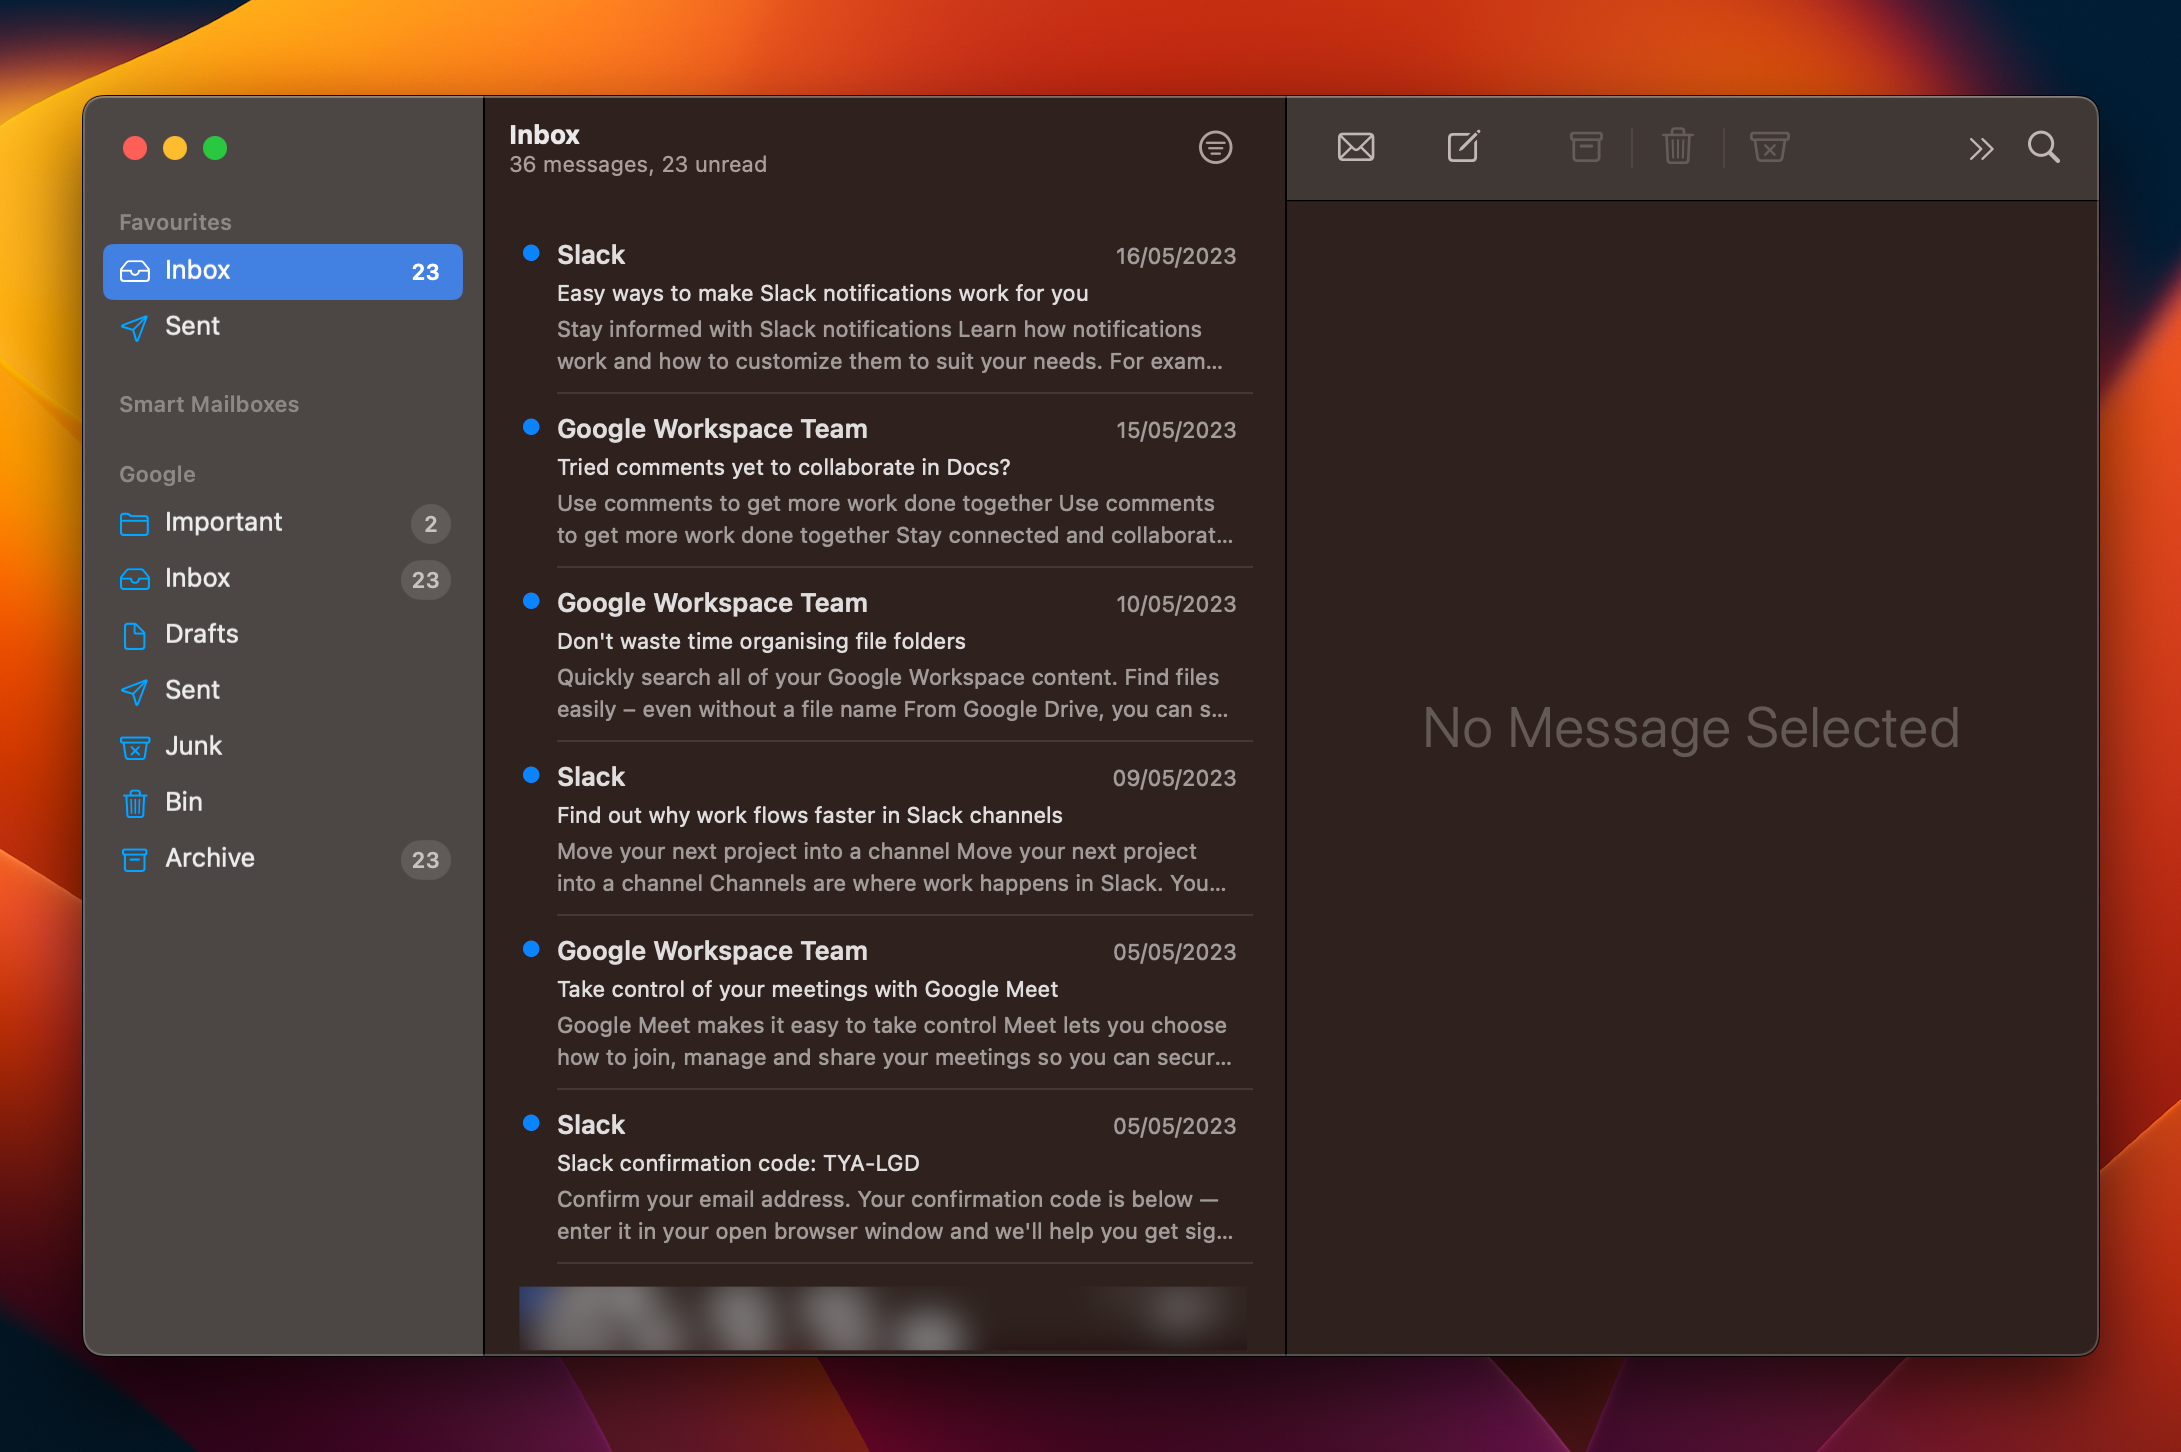Click the Archive toolbar icon
Image resolution: width=2181 pixels, height=1452 pixels.
tap(1585, 148)
